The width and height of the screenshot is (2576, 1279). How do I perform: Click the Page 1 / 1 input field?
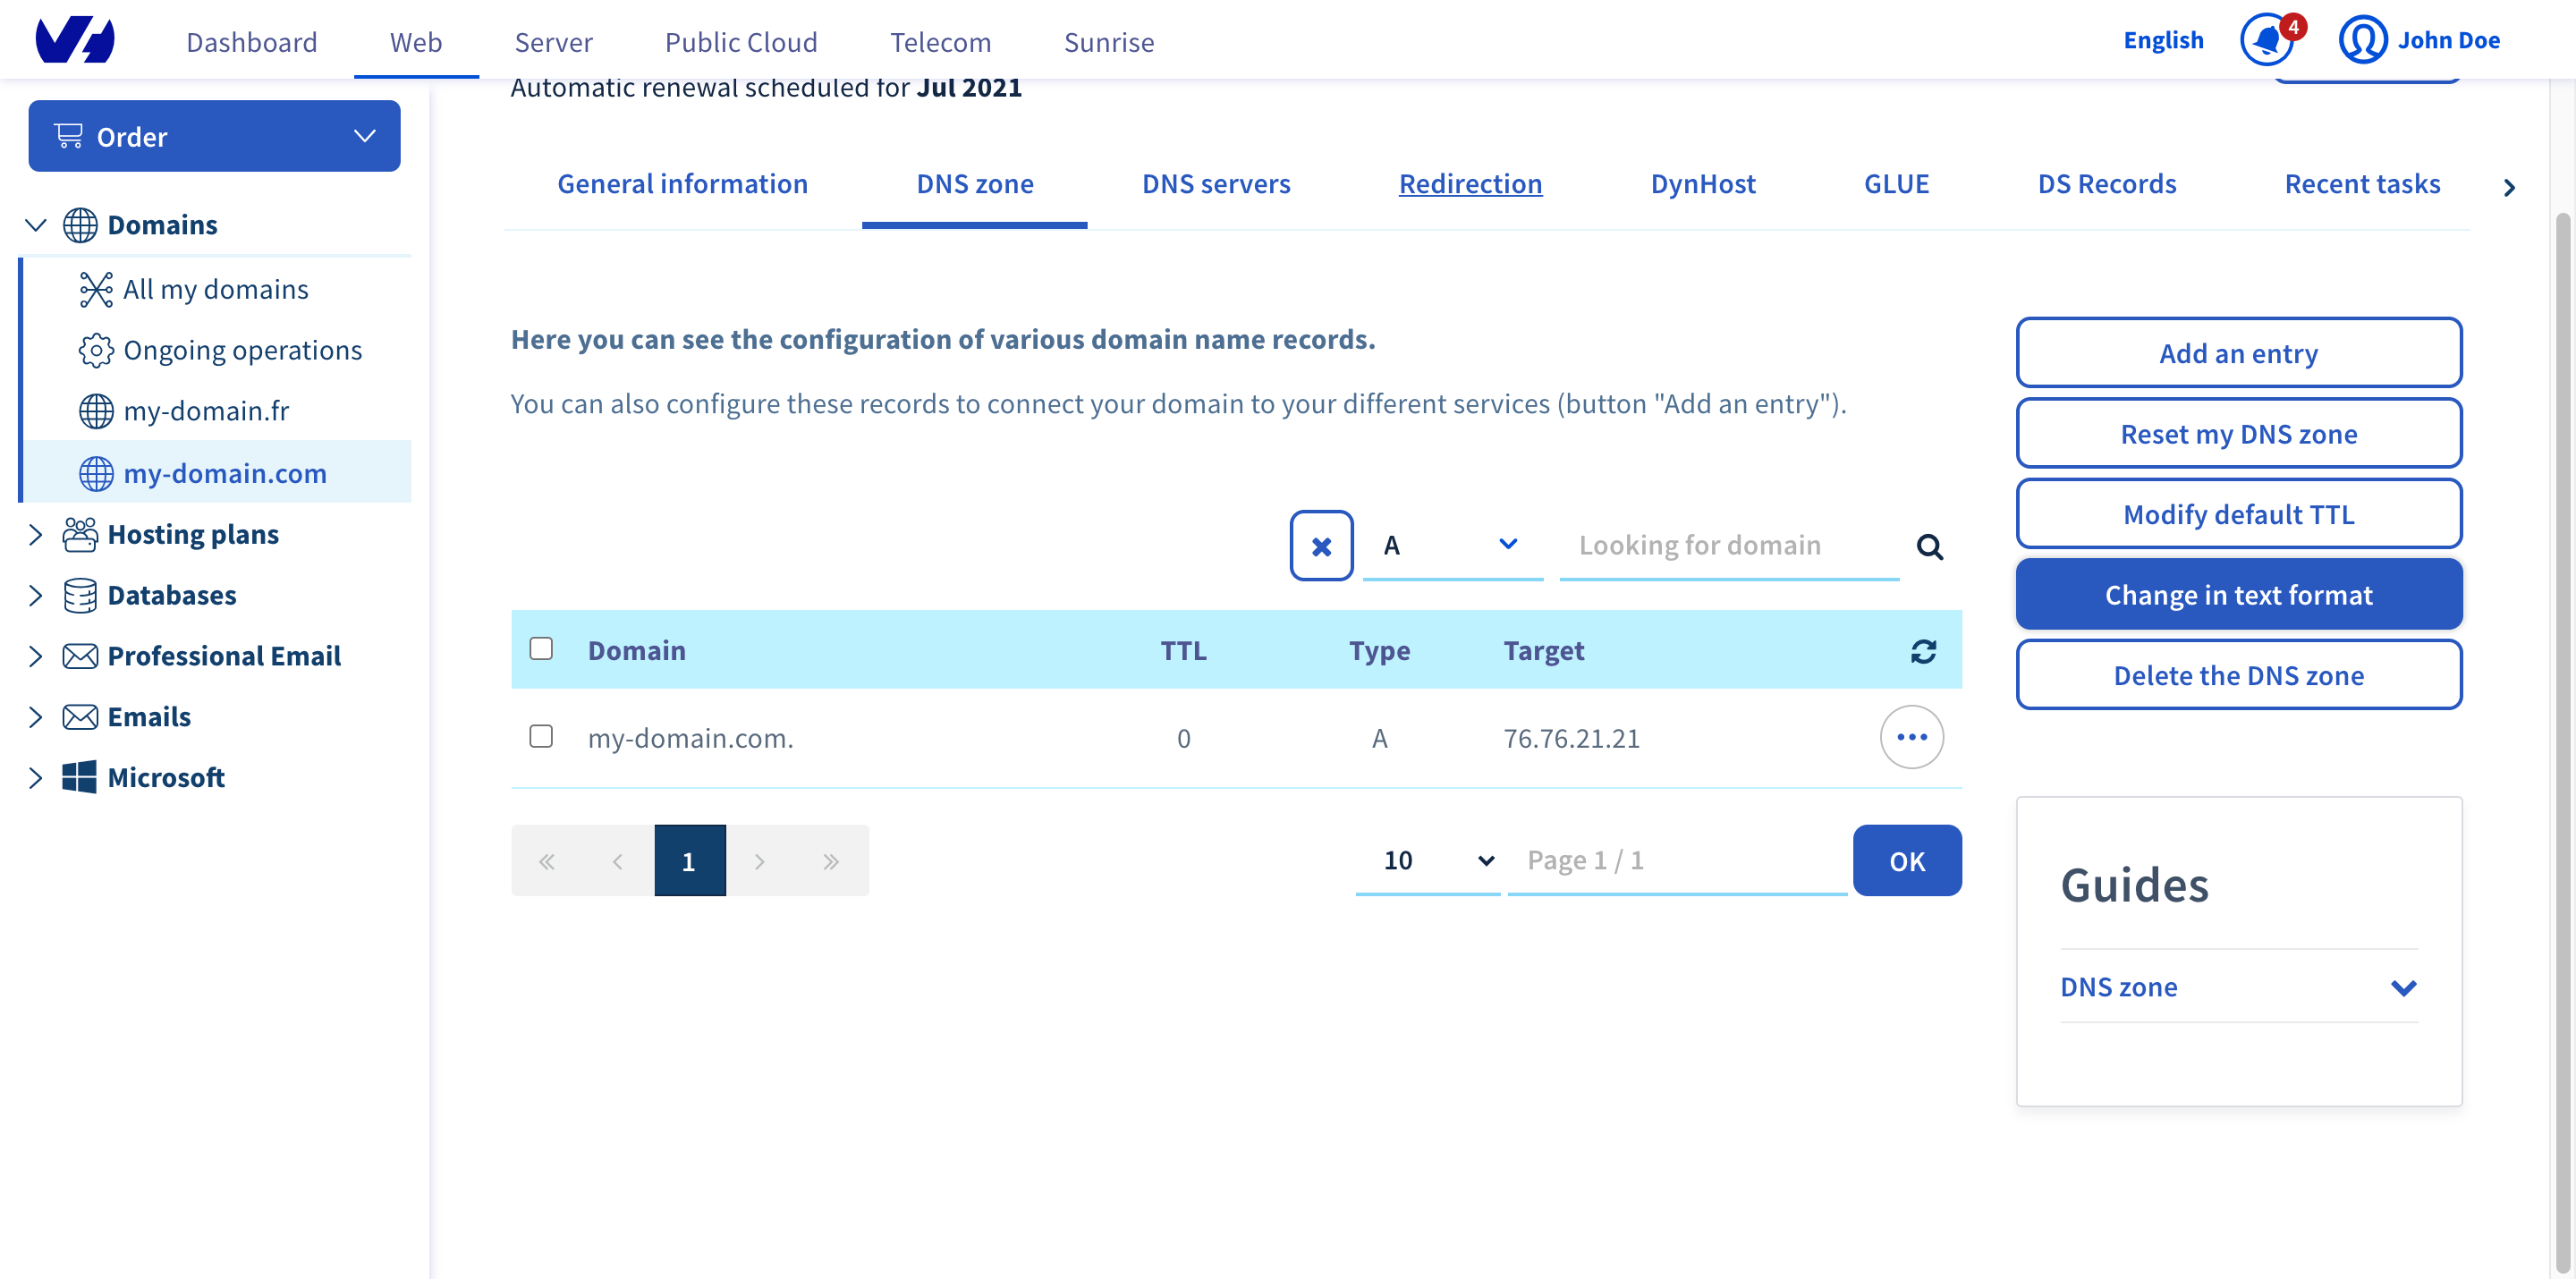click(1677, 861)
